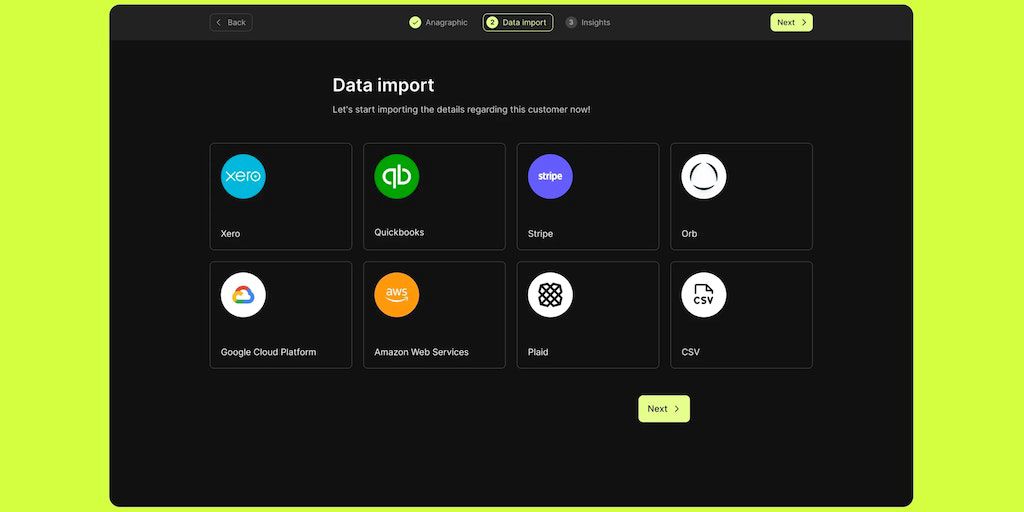This screenshot has height=512, width=1024.
Task: Click the green Quickbooks logo icon
Action: pyautogui.click(x=396, y=176)
